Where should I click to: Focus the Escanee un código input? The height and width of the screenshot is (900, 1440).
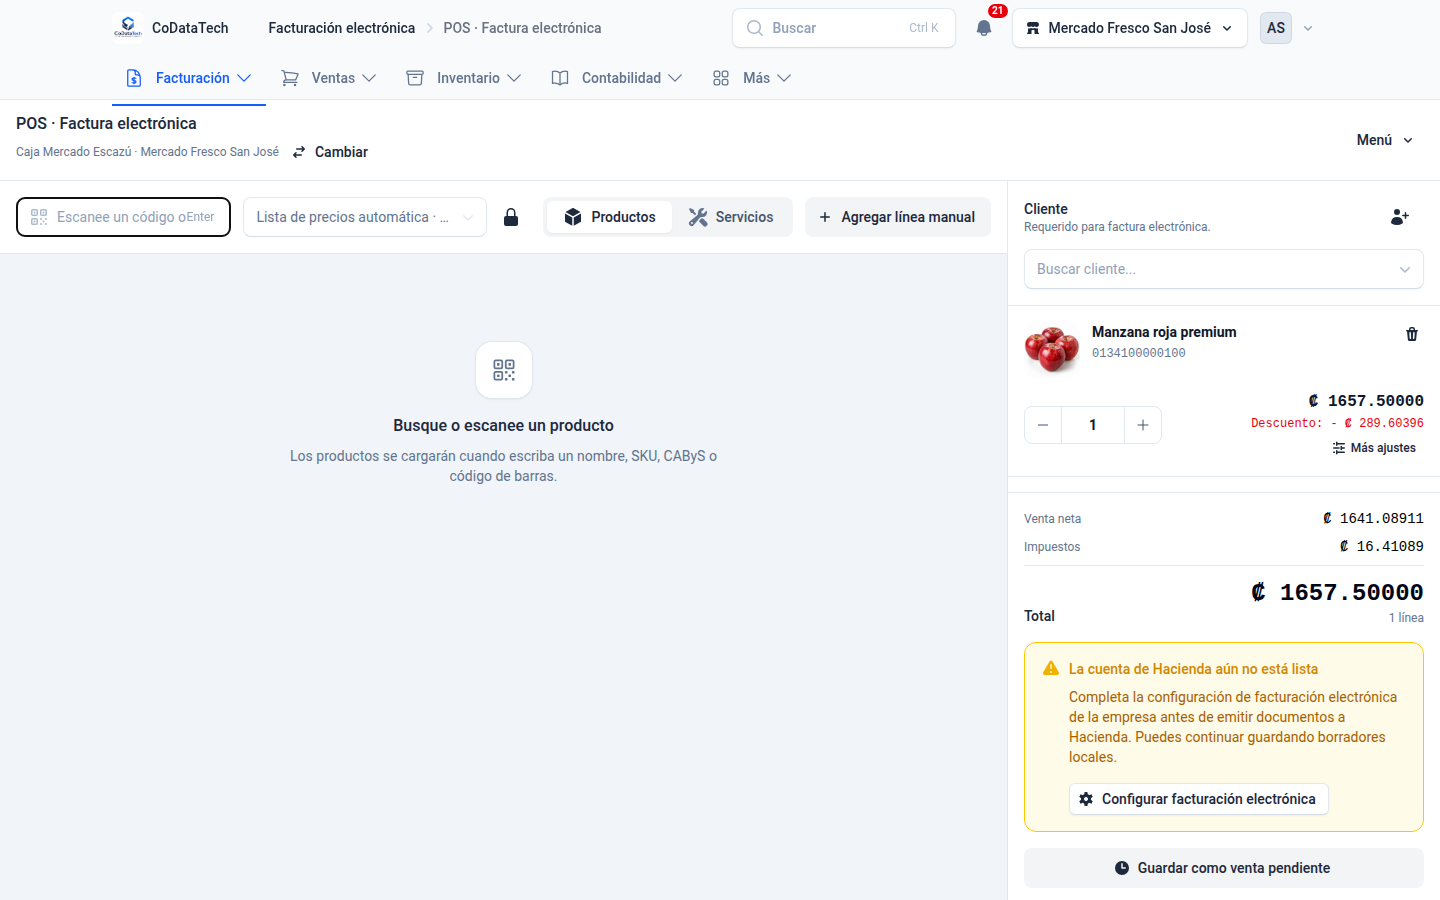[124, 217]
